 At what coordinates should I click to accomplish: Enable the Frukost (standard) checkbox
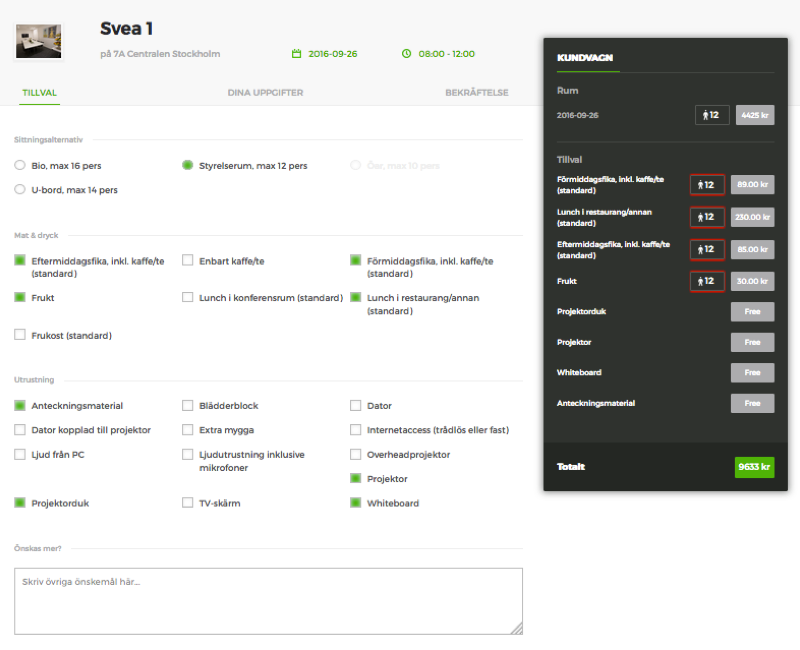[20, 335]
